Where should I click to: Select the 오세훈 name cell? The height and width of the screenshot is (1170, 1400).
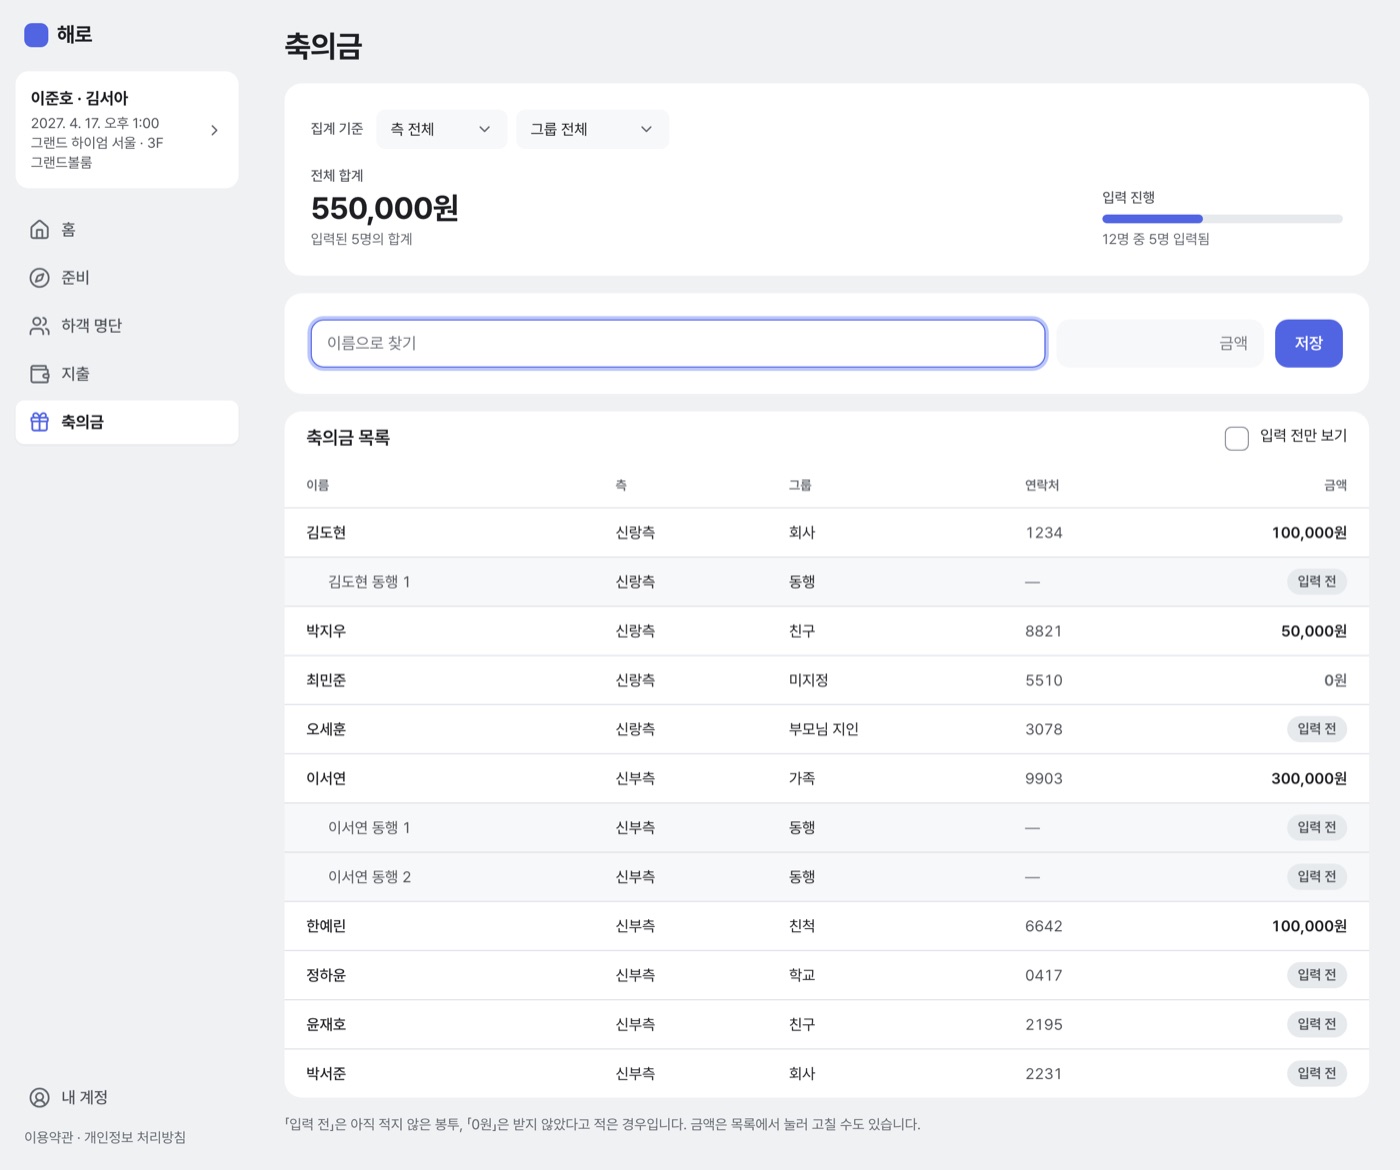coord(326,729)
